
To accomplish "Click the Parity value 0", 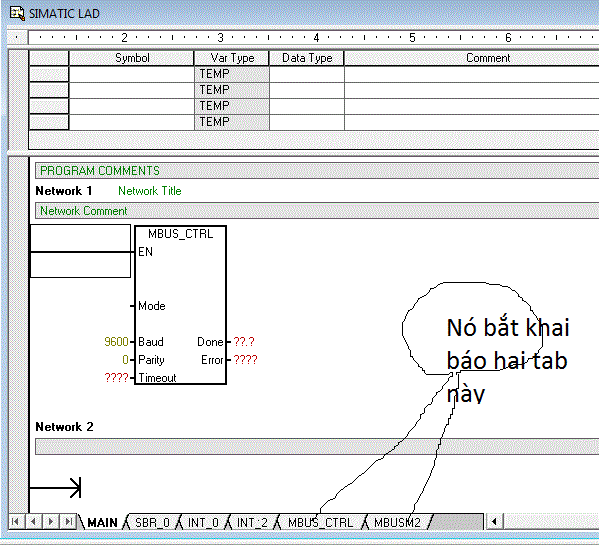I will tap(125, 360).
